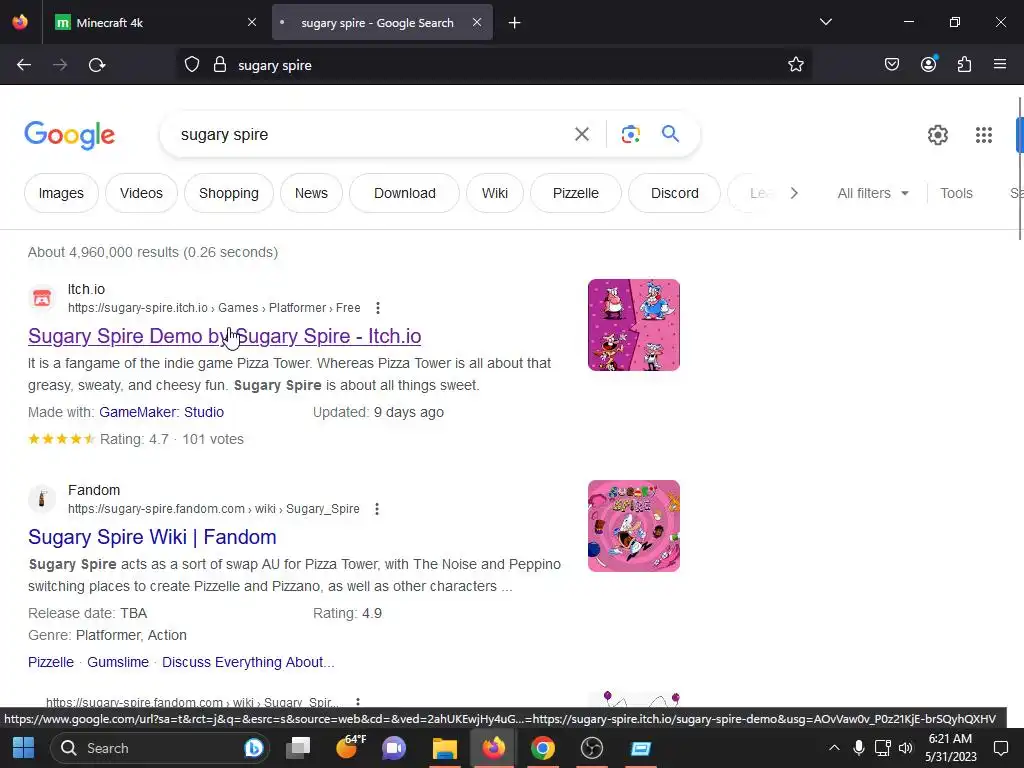The image size is (1024, 768).
Task: Filter results by News
Action: coord(311,193)
